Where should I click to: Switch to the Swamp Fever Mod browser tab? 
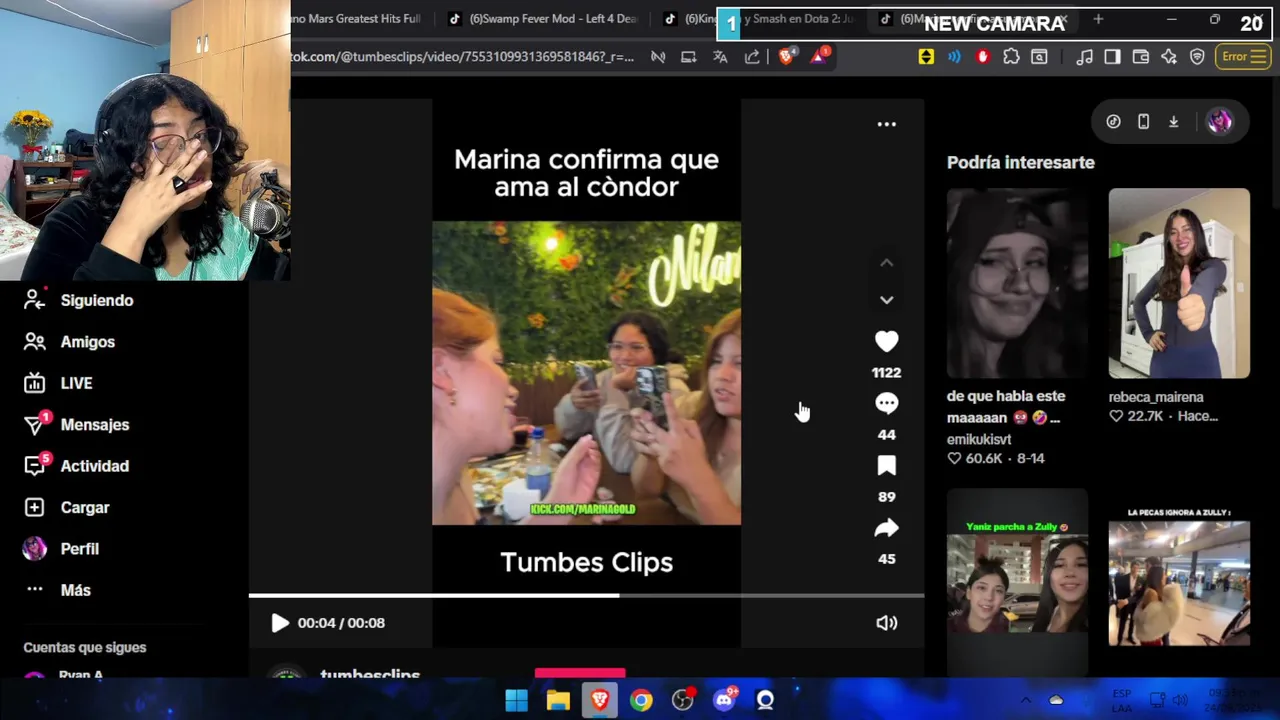(543, 19)
